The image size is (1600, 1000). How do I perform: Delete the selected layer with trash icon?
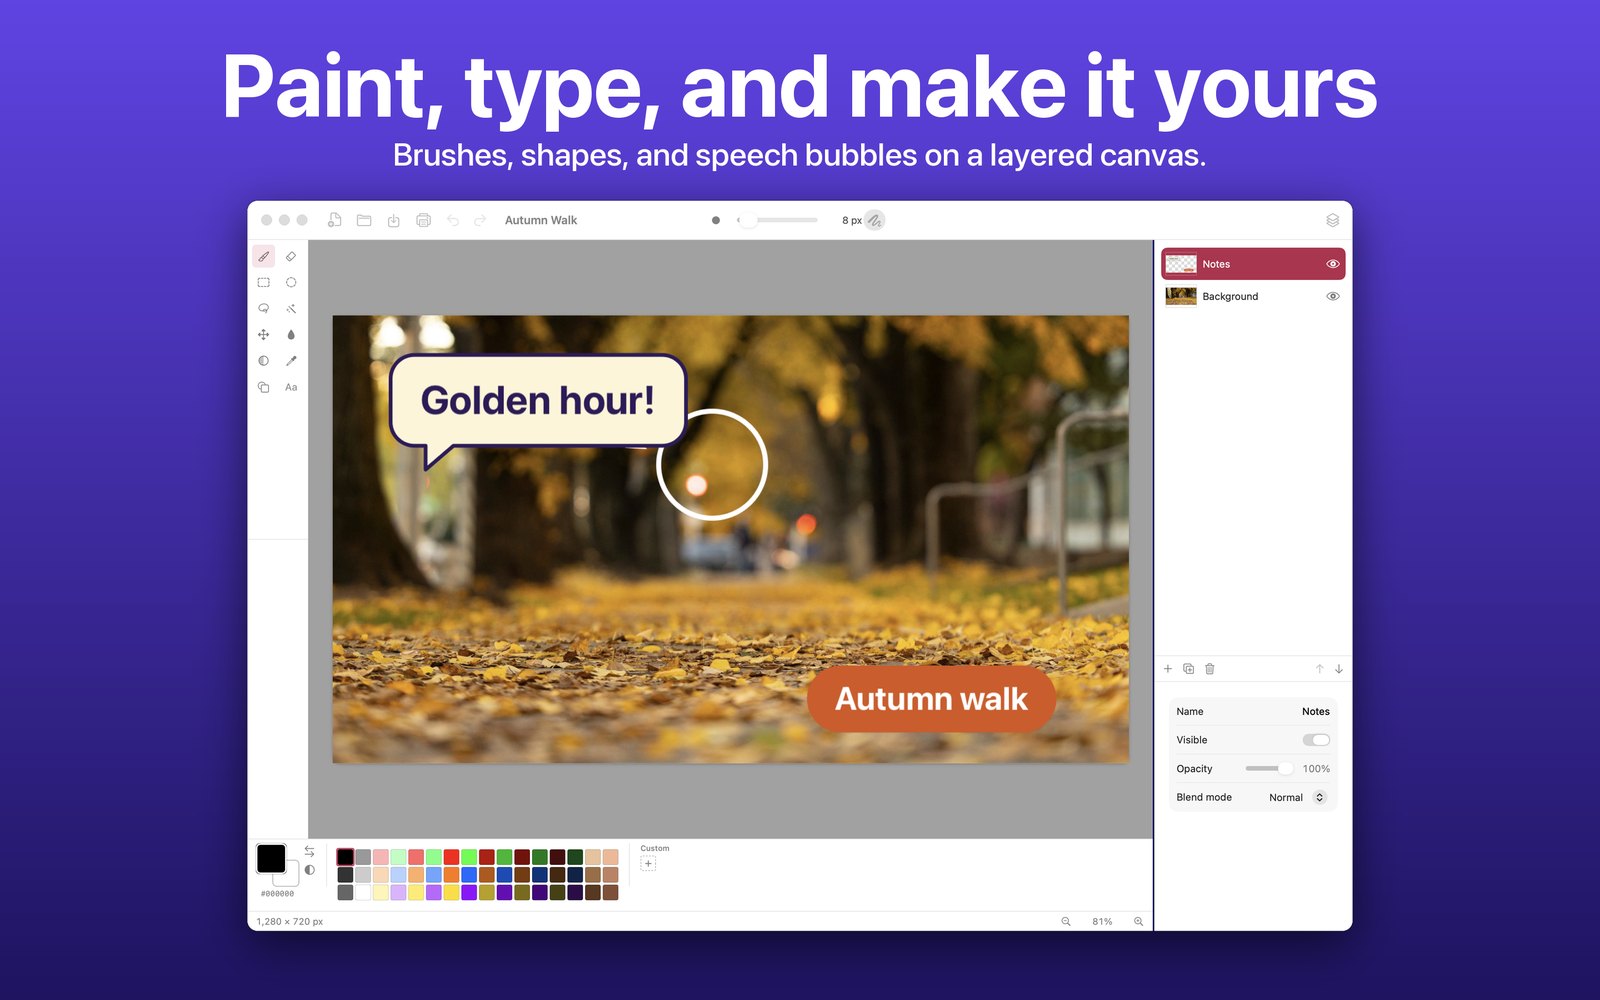coord(1210,669)
